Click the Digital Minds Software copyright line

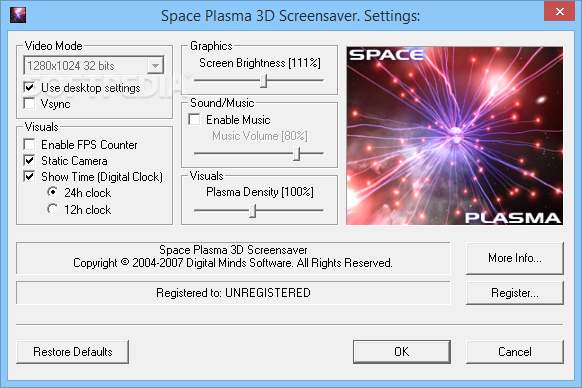pyautogui.click(x=233, y=263)
